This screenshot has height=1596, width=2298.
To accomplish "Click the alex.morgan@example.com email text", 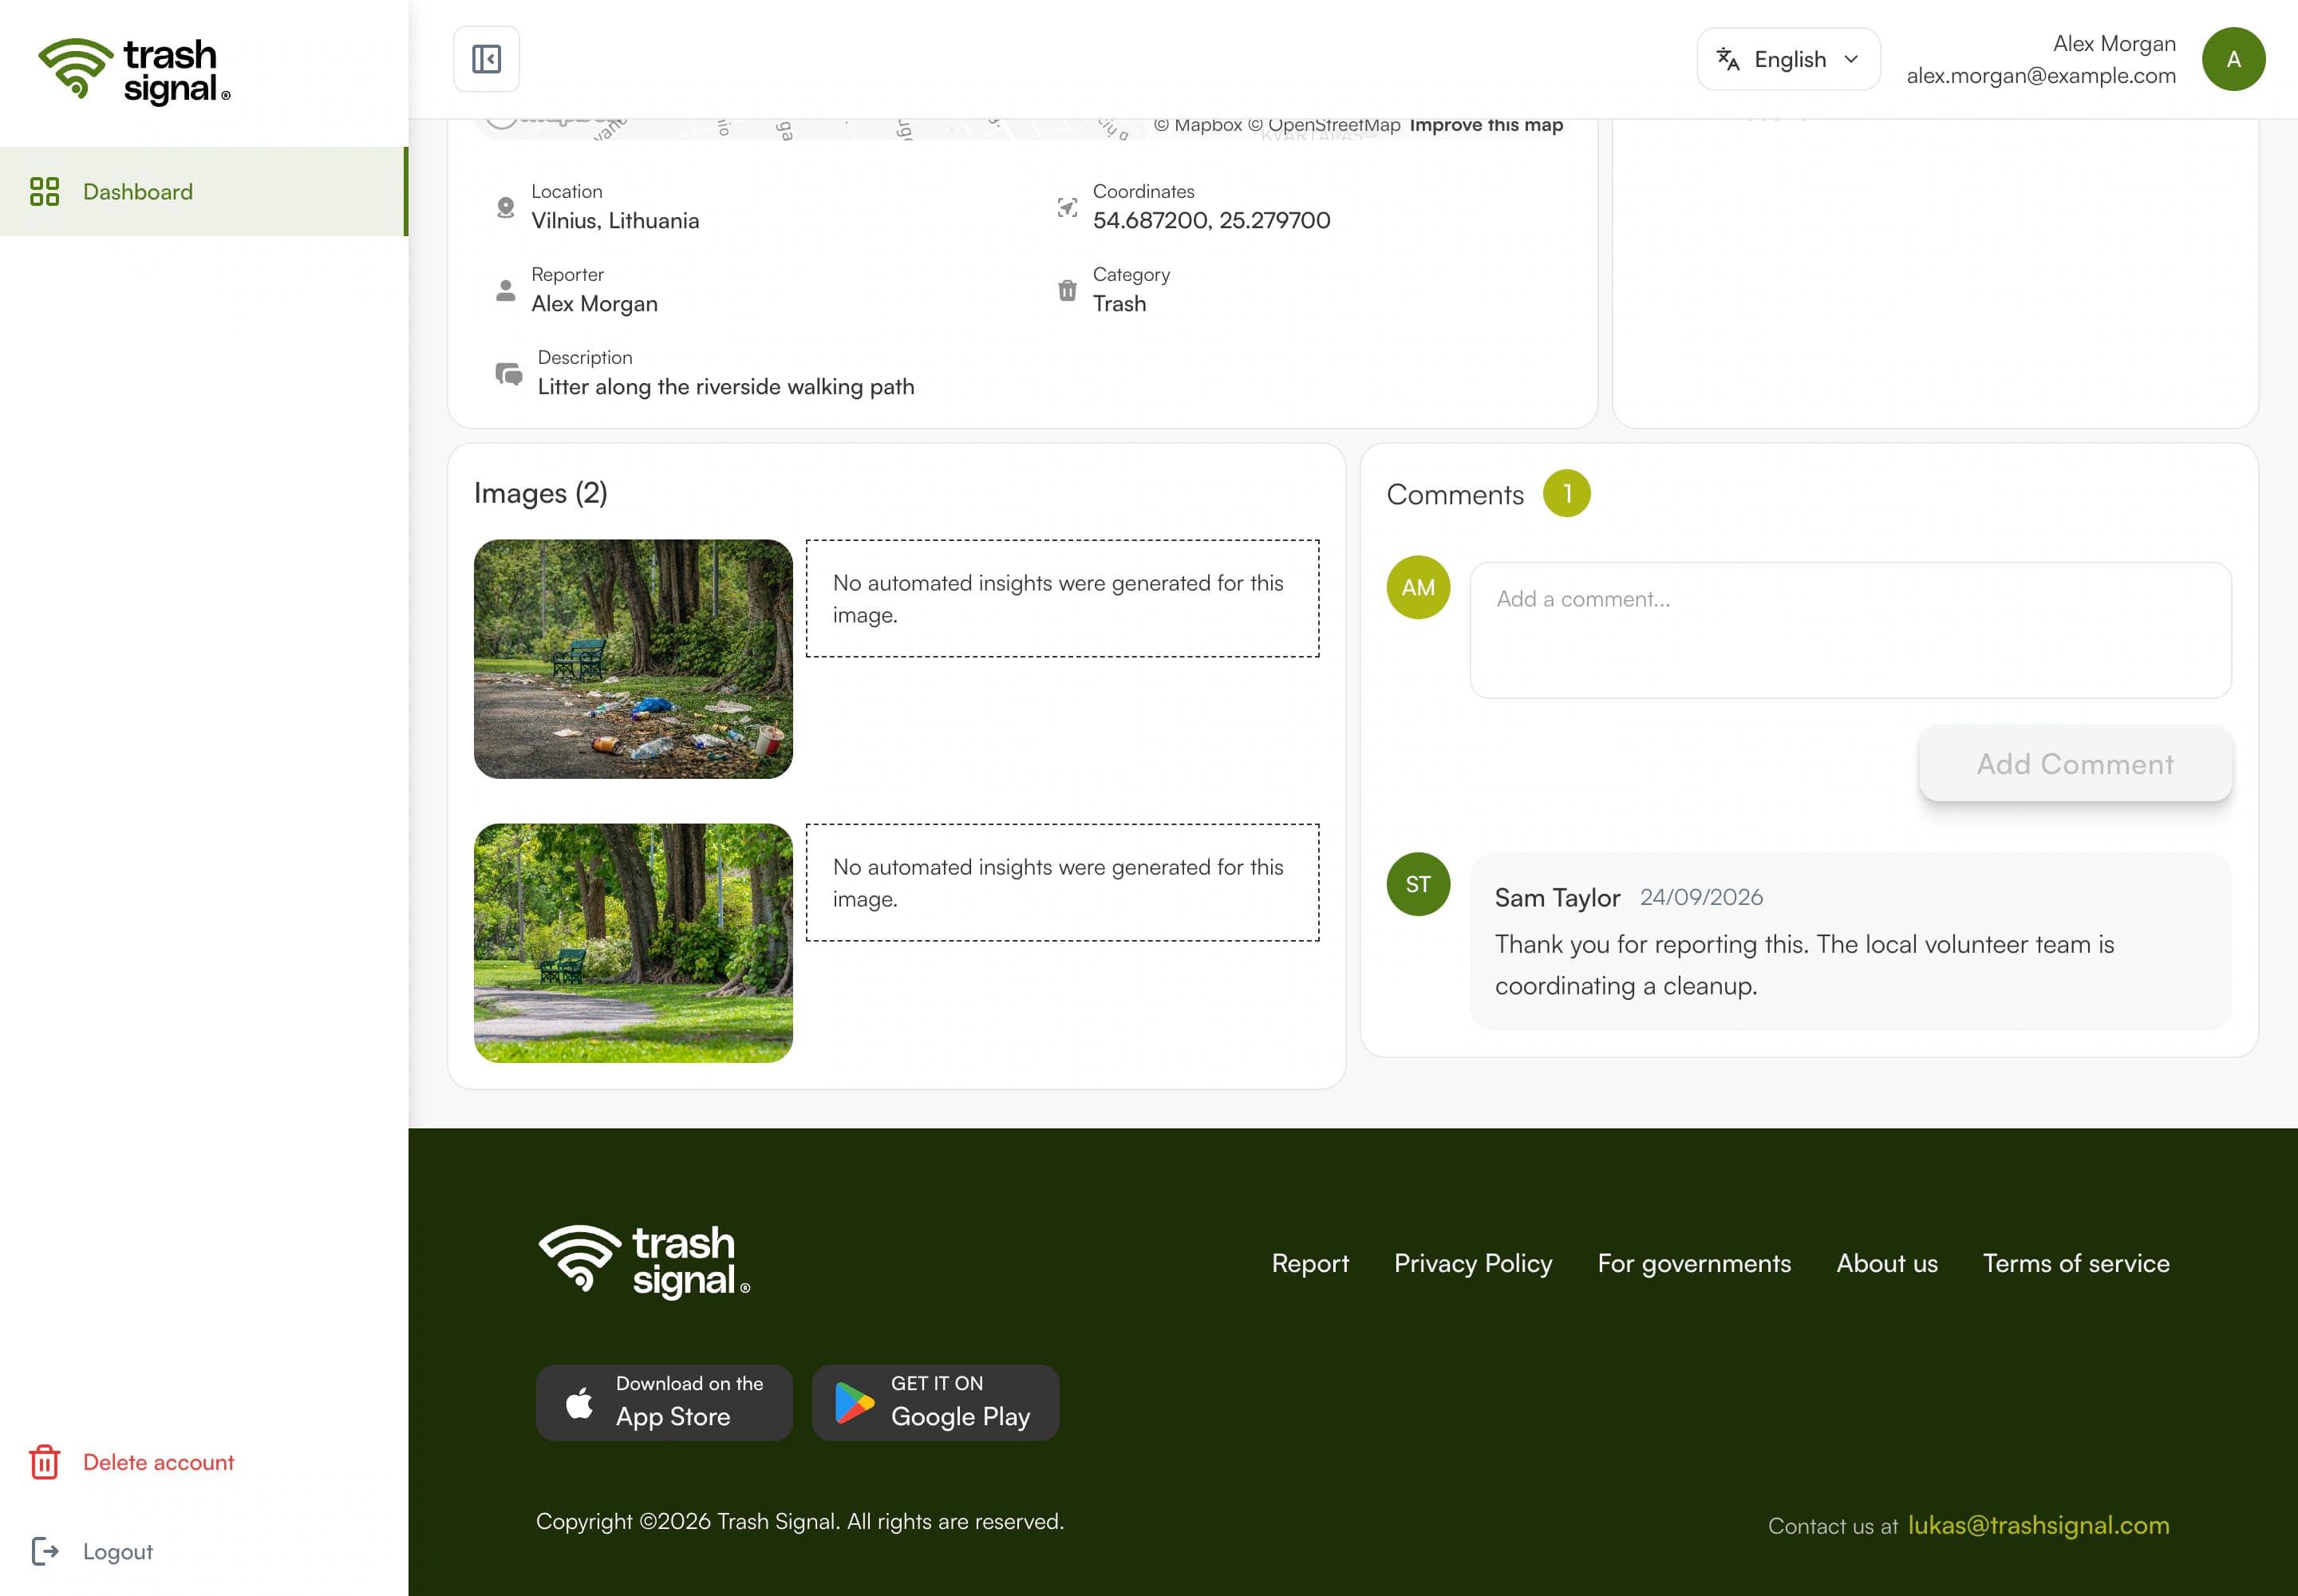I will pos(2040,75).
